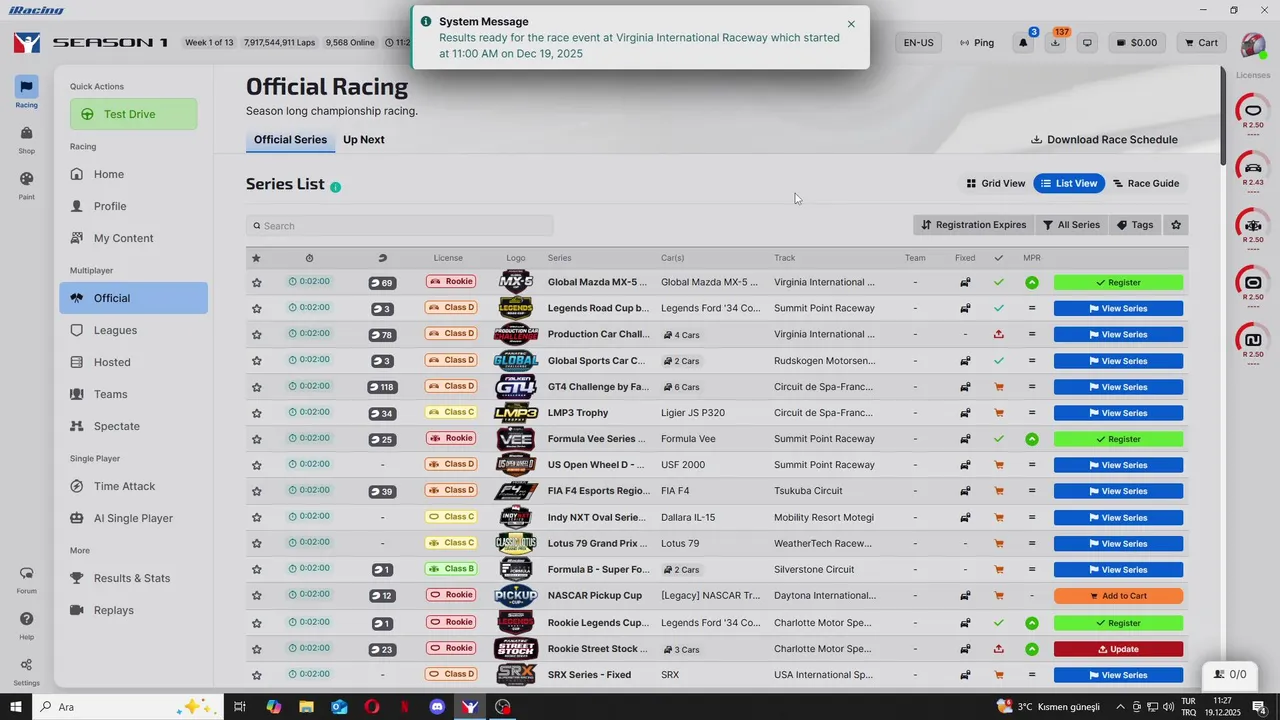
Task: Click the update icon in Production Car Challenge row
Action: point(998,334)
